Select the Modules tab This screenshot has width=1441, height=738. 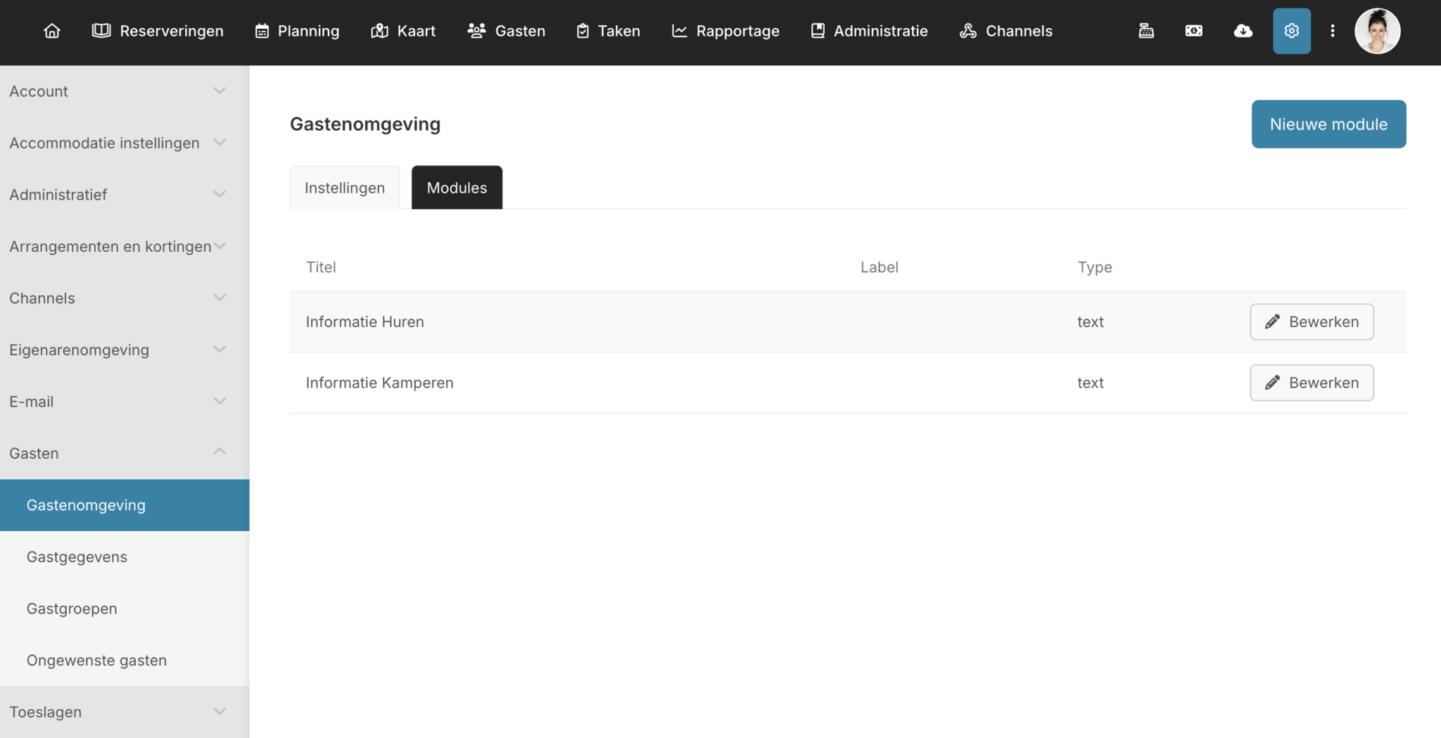pos(457,188)
